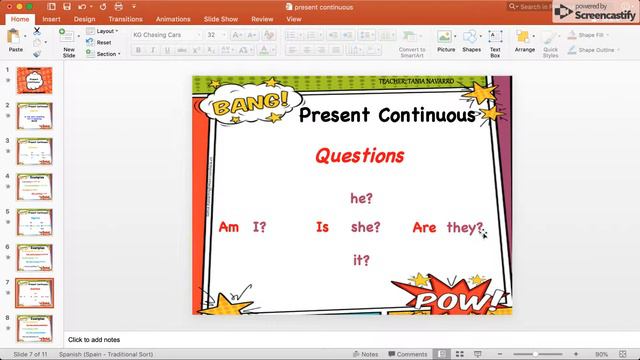Click the 'Questions' heading on the slide
640x360 pixels.
tap(360, 156)
